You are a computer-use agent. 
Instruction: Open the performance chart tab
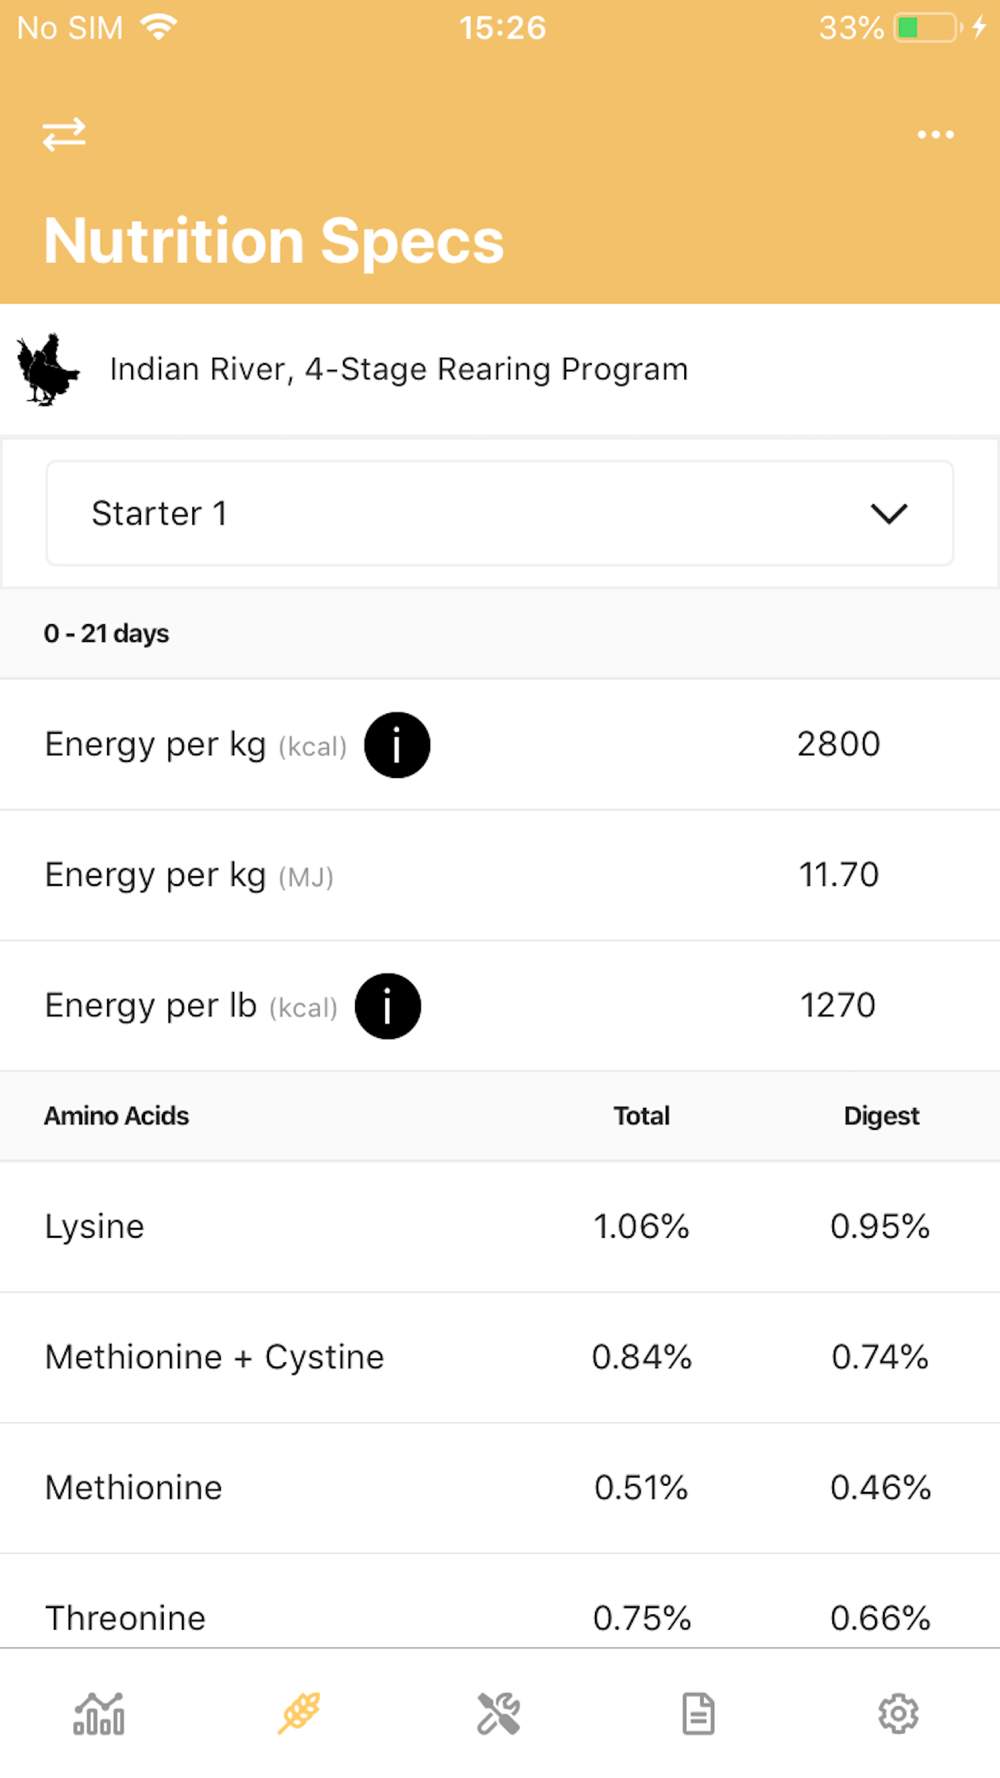(x=99, y=1713)
